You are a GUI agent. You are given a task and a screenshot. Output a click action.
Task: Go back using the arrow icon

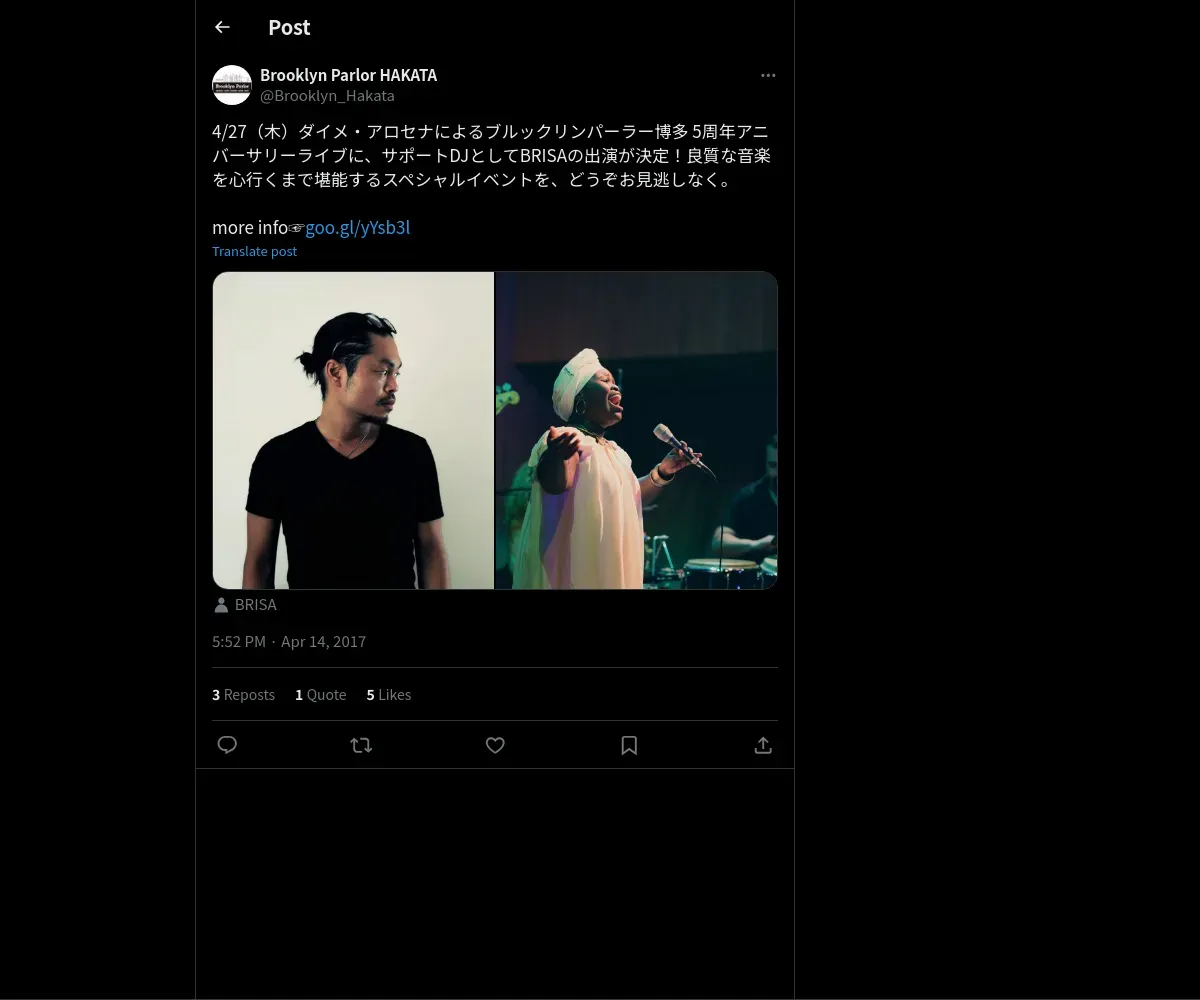222,27
